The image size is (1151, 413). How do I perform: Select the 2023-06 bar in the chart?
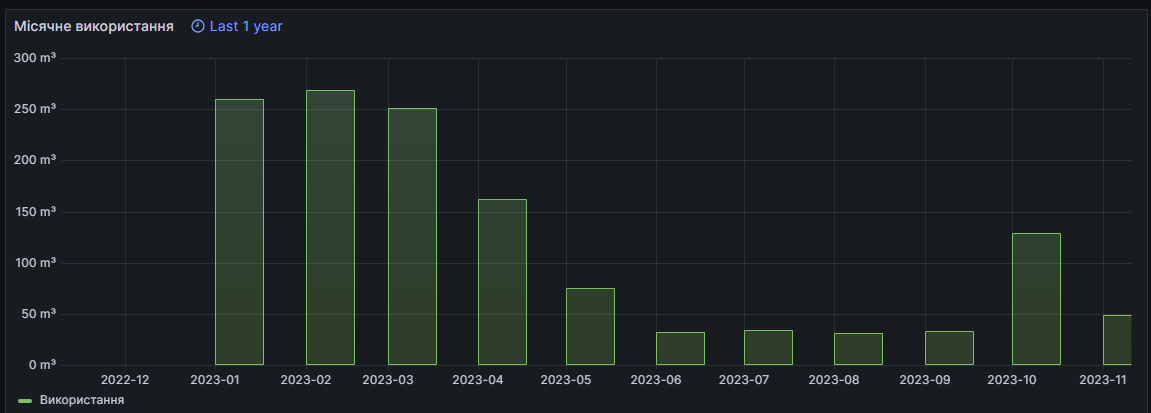680,348
